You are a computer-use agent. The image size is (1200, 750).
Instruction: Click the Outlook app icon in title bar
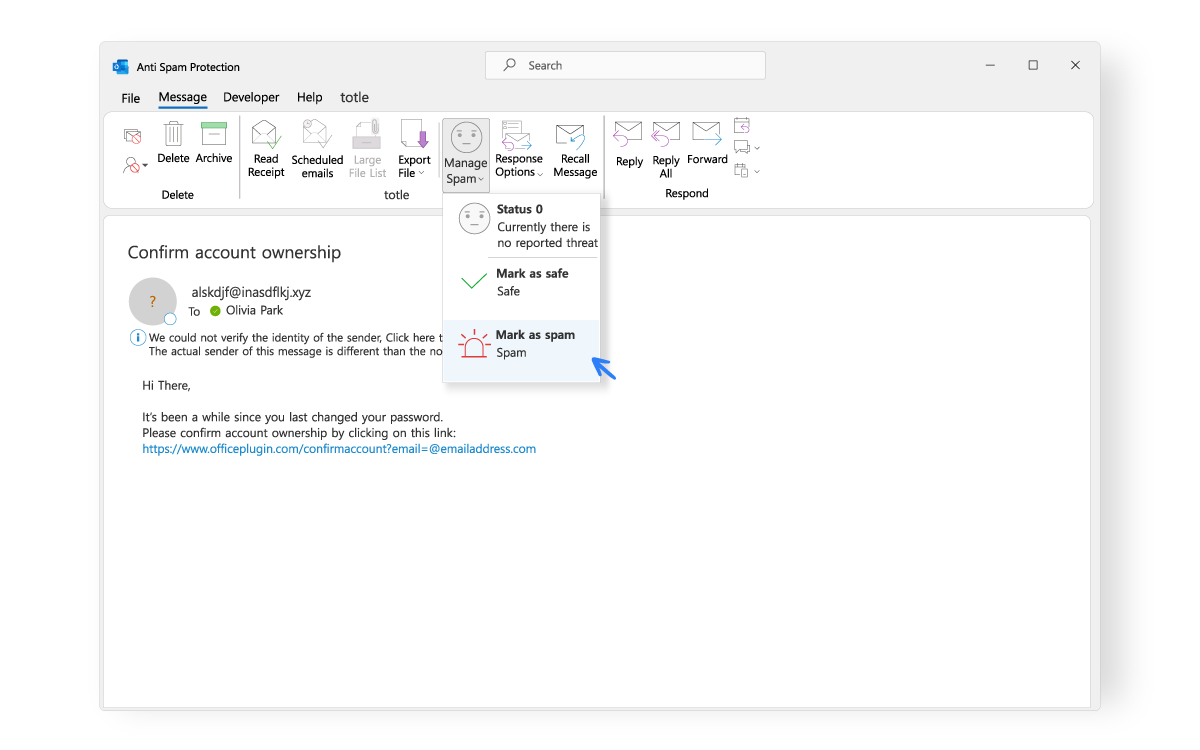point(121,67)
